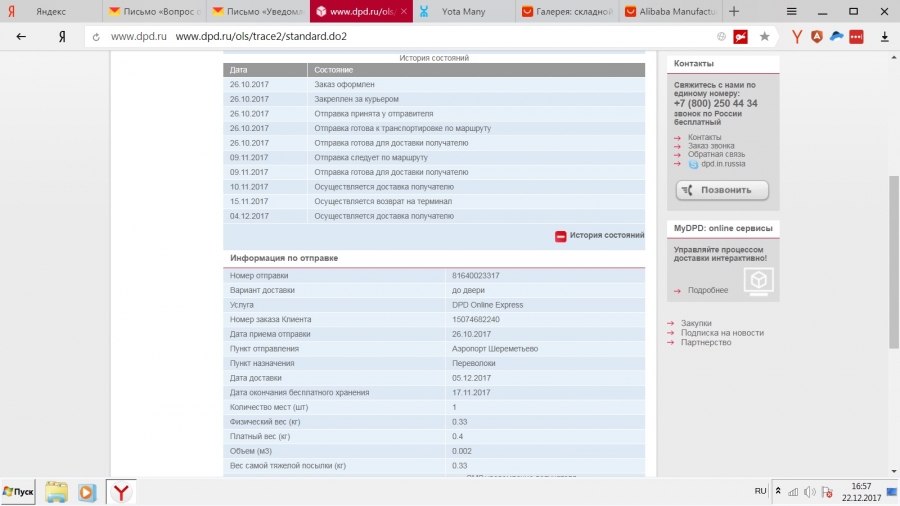
Task: Click the 'Переволоки' destination value
Action: [x=474, y=364]
